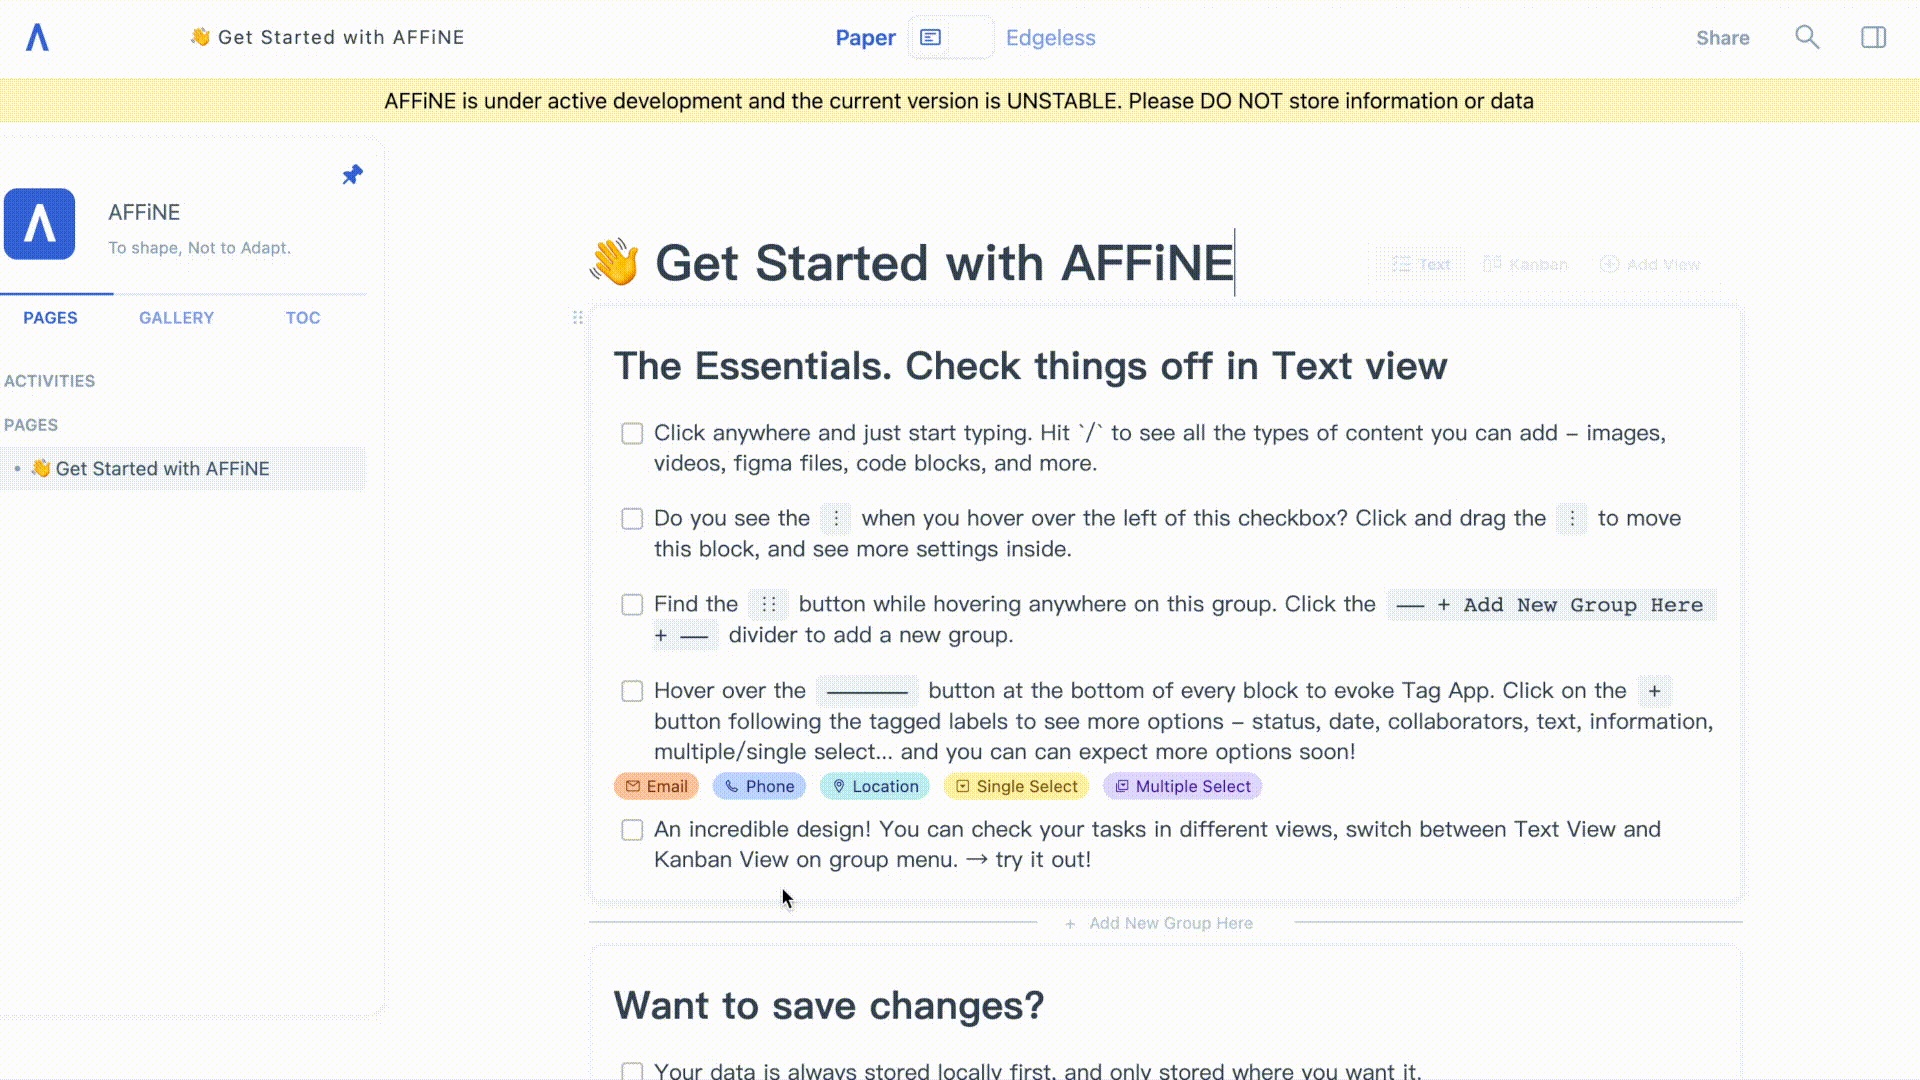Switch to Paper mode
Viewport: 1920px width, 1080px height.
pos(865,37)
